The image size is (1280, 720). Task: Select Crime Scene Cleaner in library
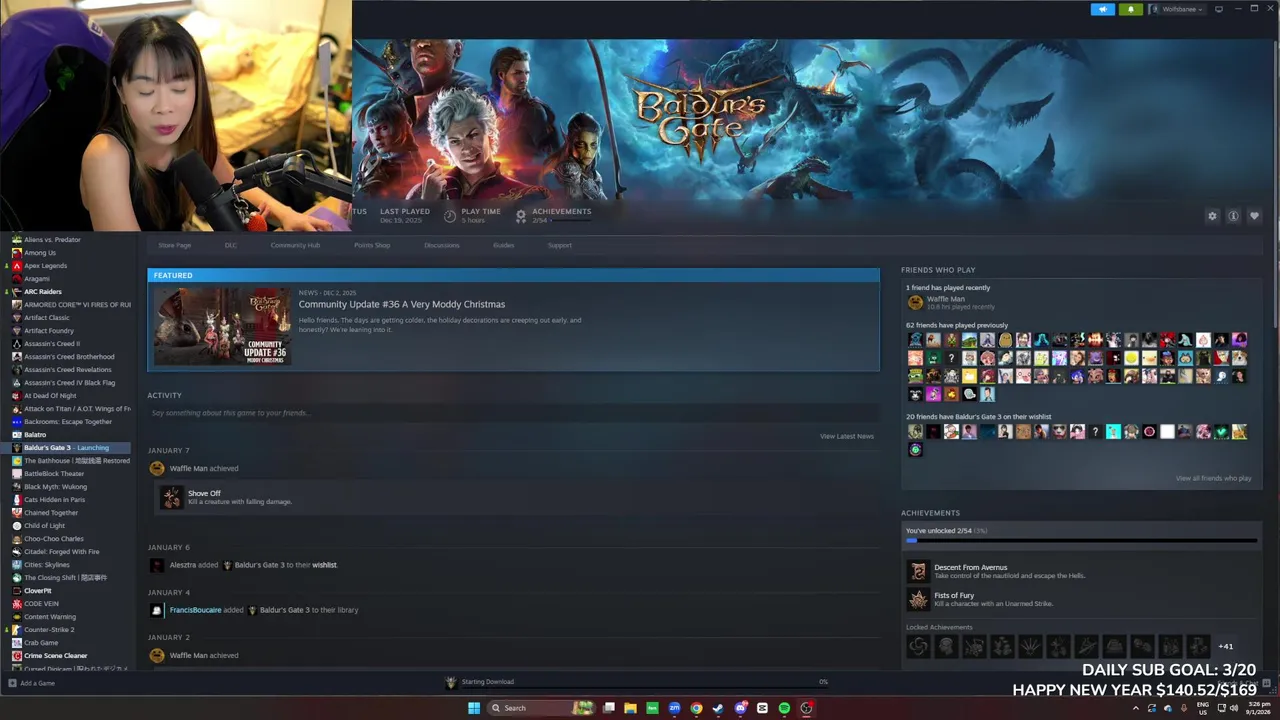[x=55, y=656]
